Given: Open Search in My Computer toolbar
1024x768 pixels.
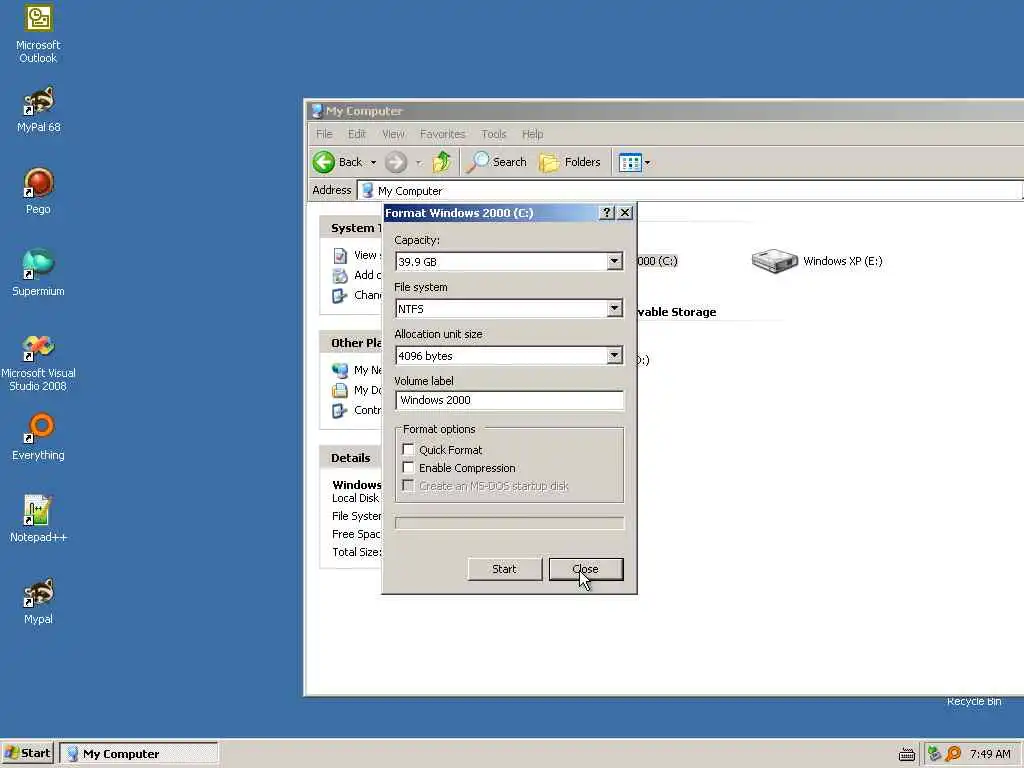Looking at the screenshot, I should 497,162.
